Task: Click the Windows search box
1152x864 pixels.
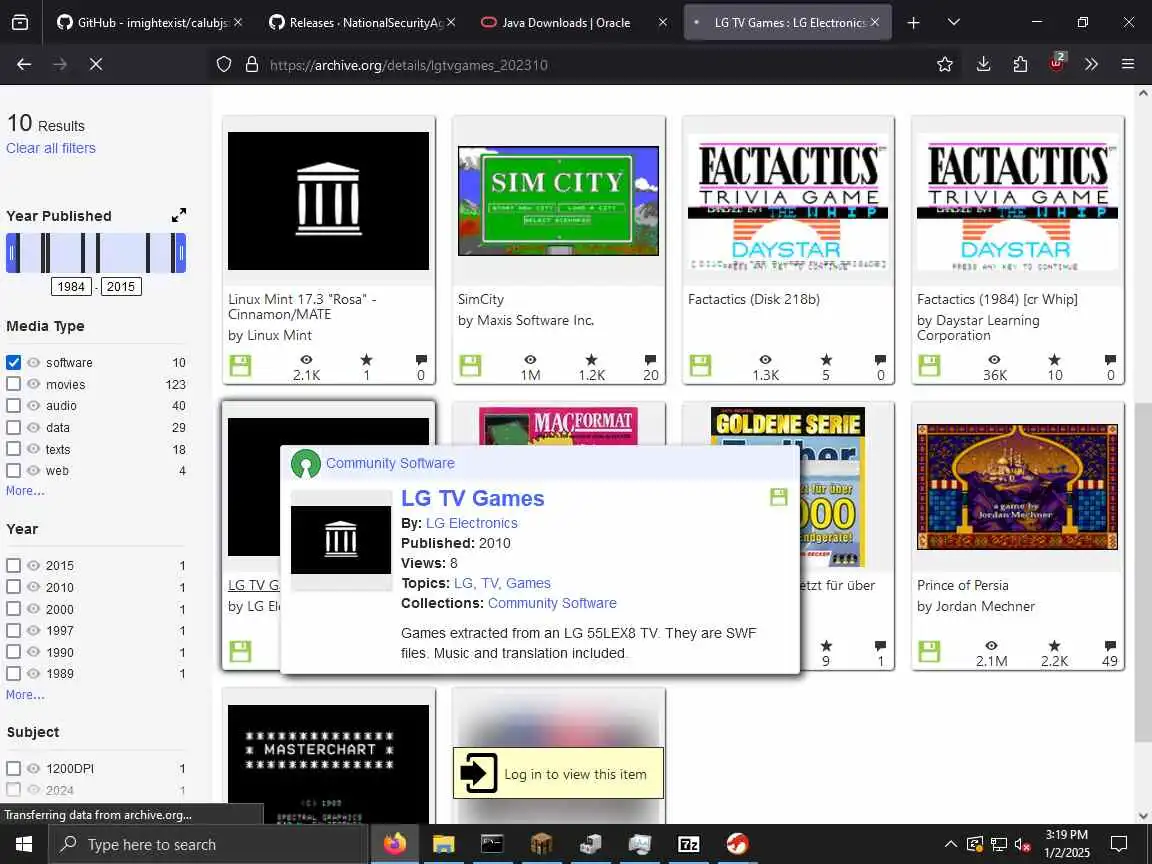Action: [x=207, y=844]
